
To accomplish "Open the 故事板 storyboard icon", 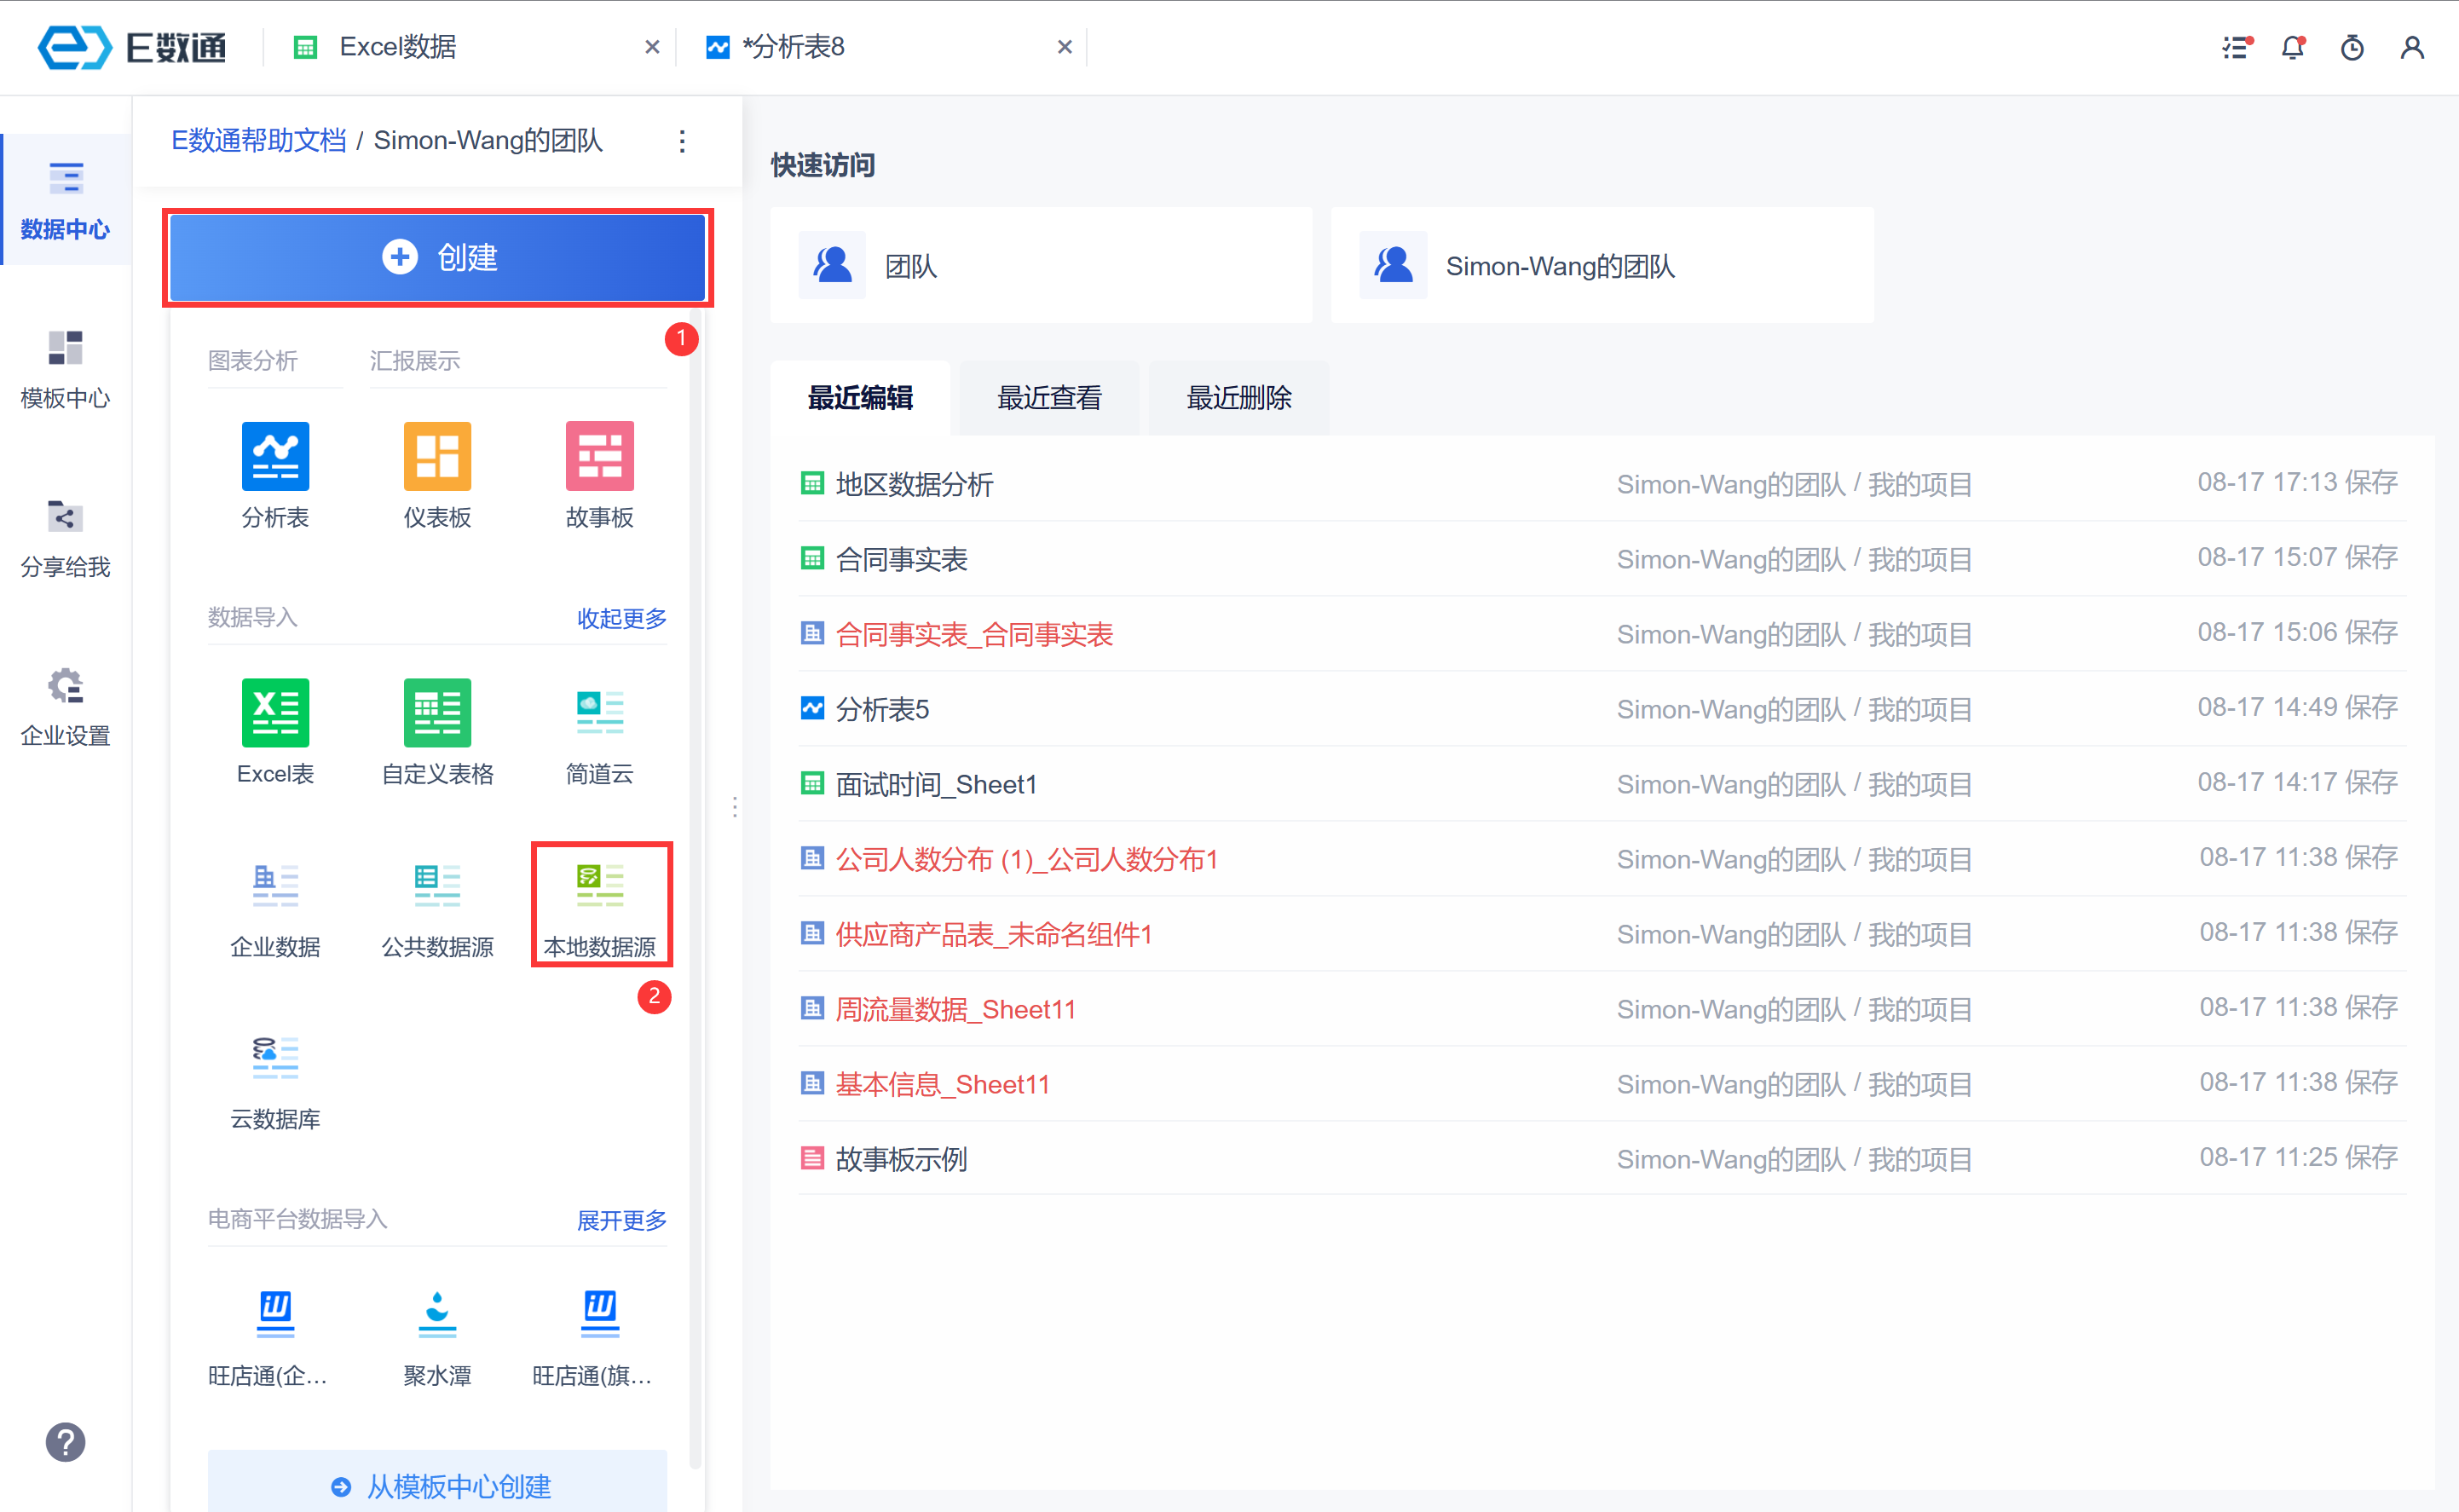I will click(x=599, y=457).
